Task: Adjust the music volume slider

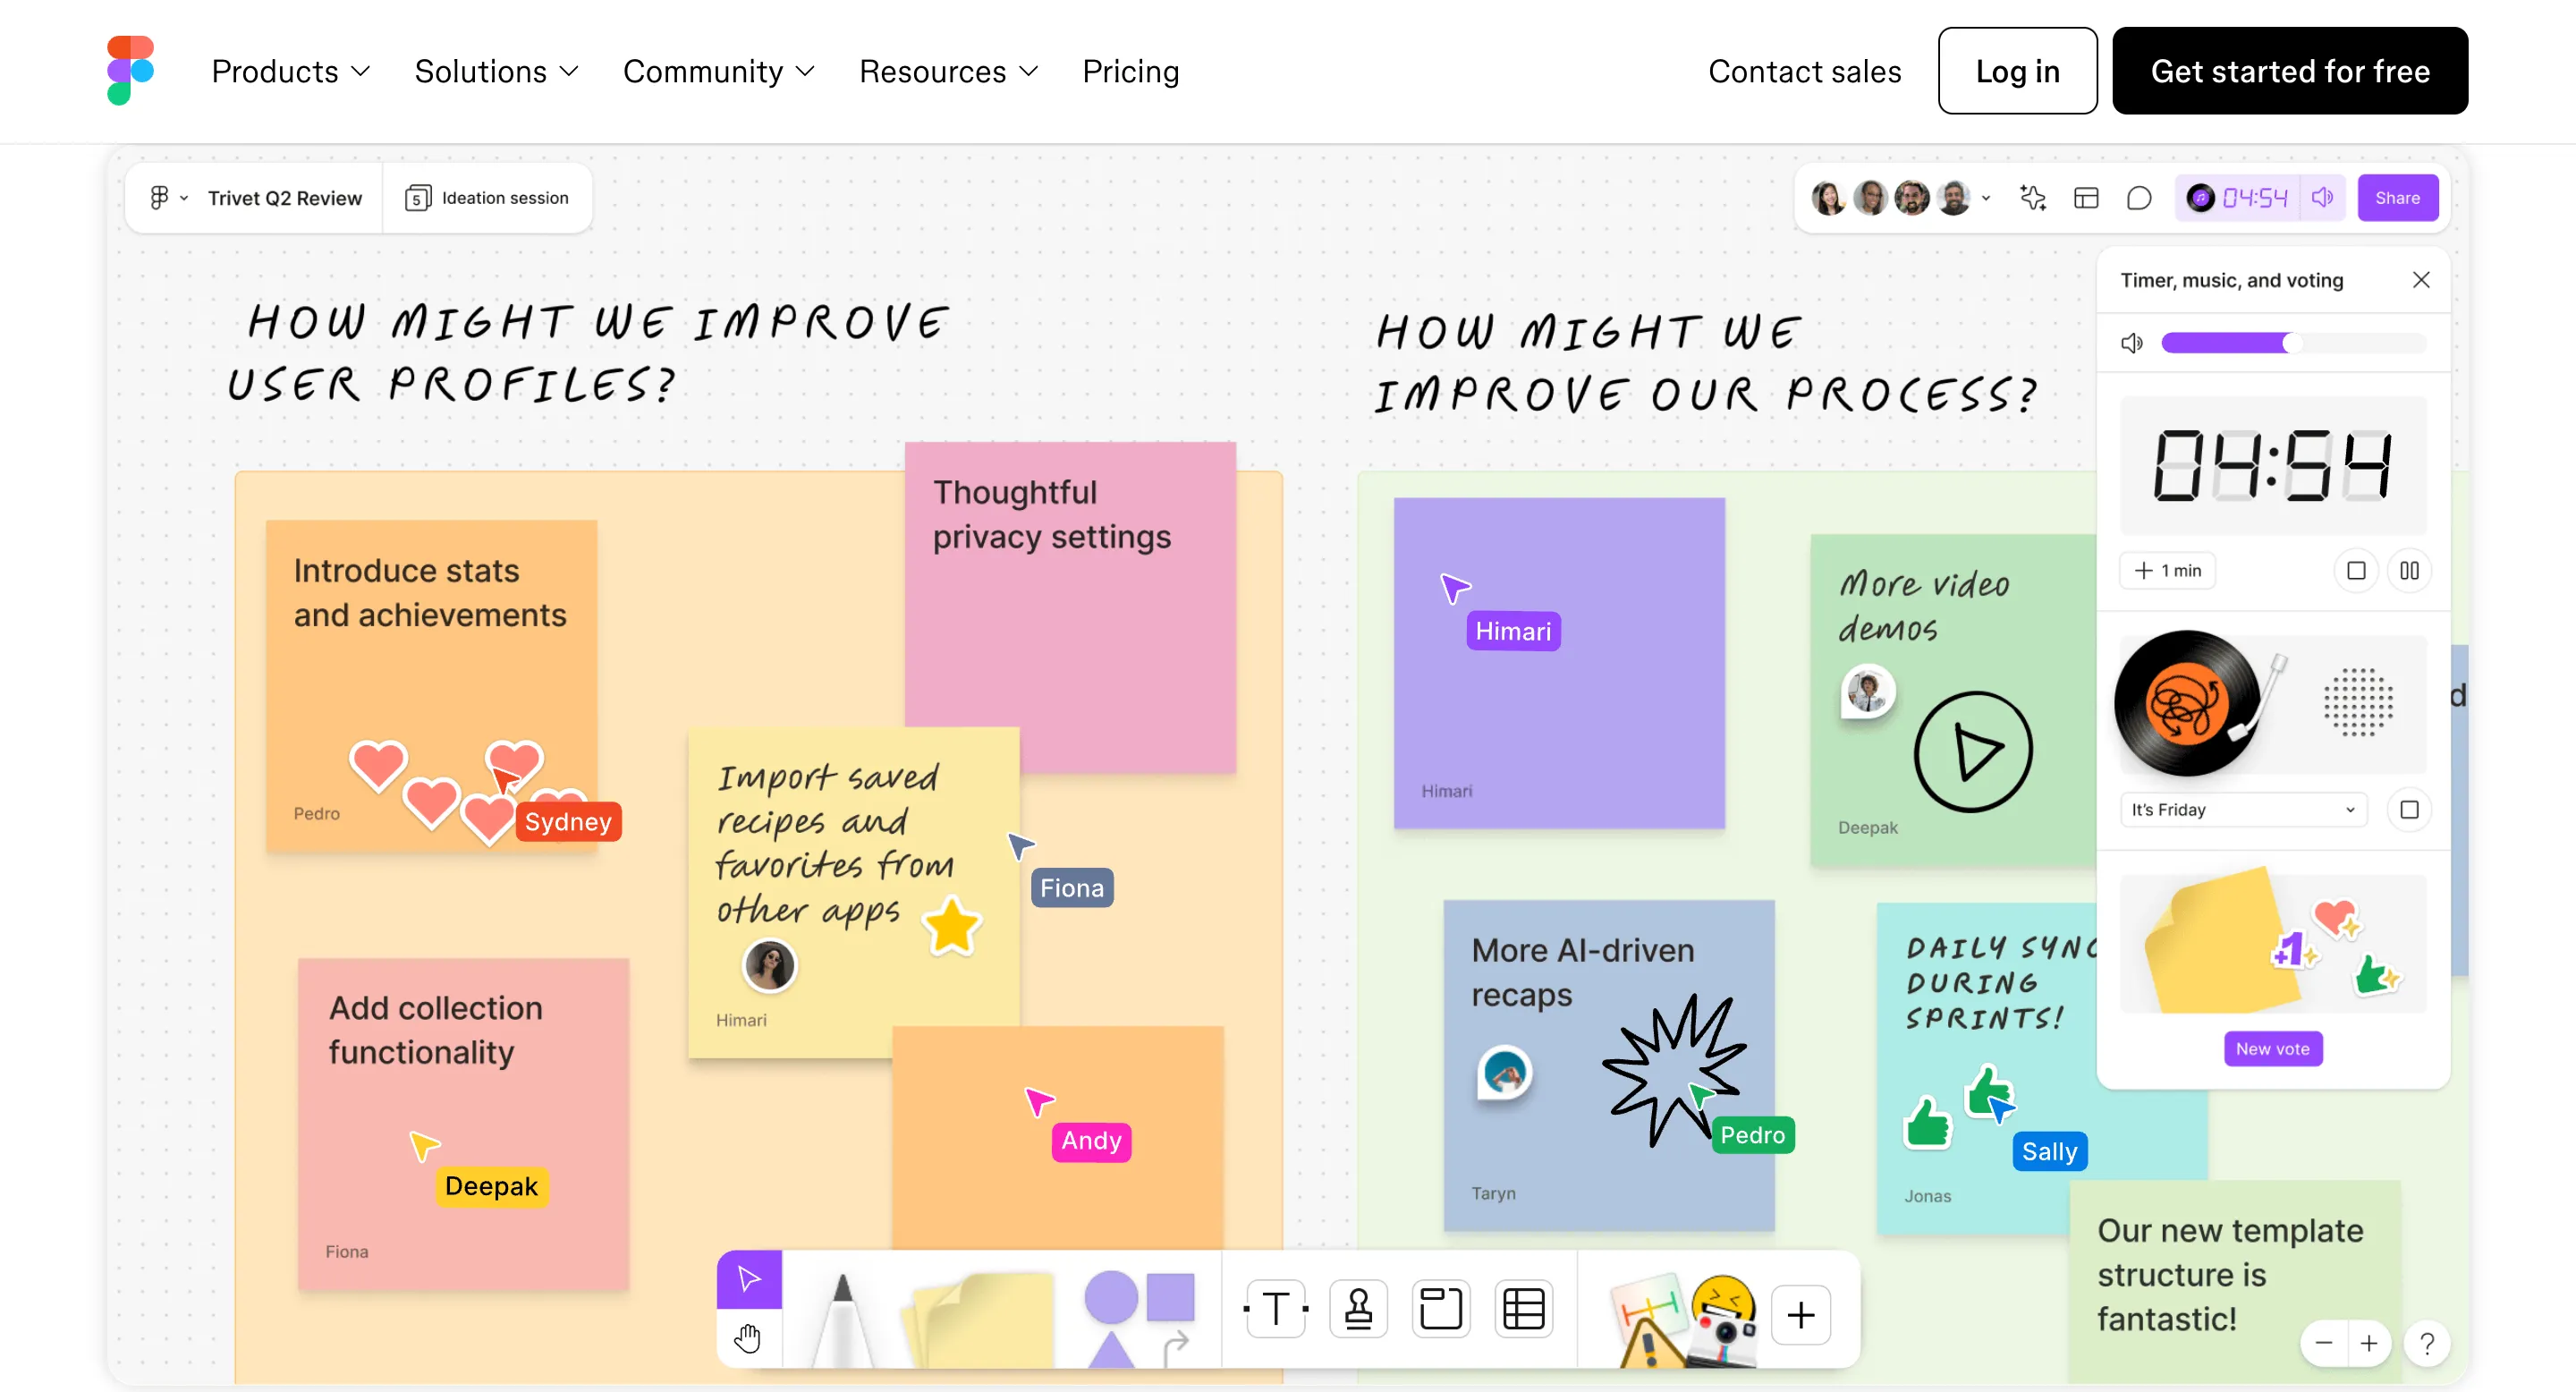Action: pyautogui.click(x=2293, y=343)
